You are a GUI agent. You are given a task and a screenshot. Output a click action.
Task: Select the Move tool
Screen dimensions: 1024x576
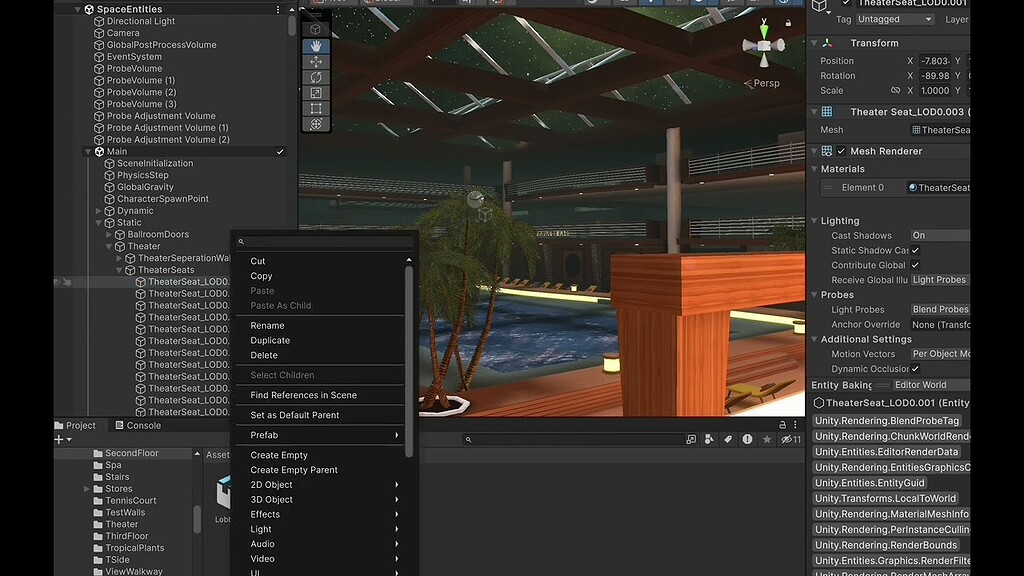pyautogui.click(x=314, y=61)
